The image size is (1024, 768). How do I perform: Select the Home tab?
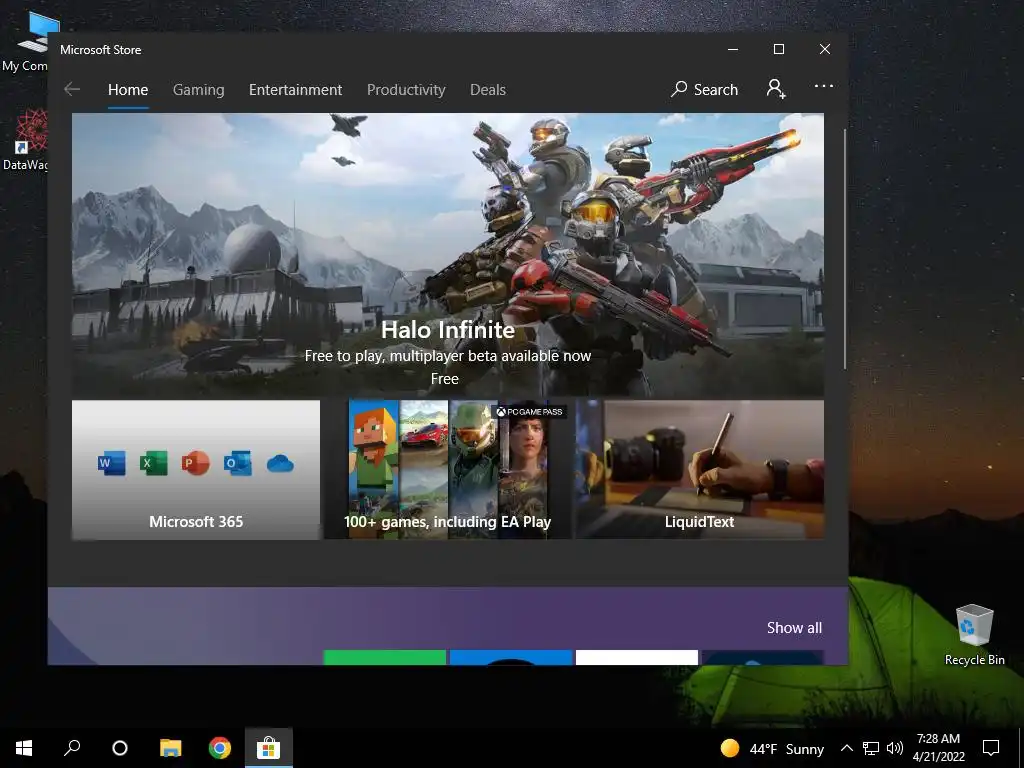(x=128, y=89)
